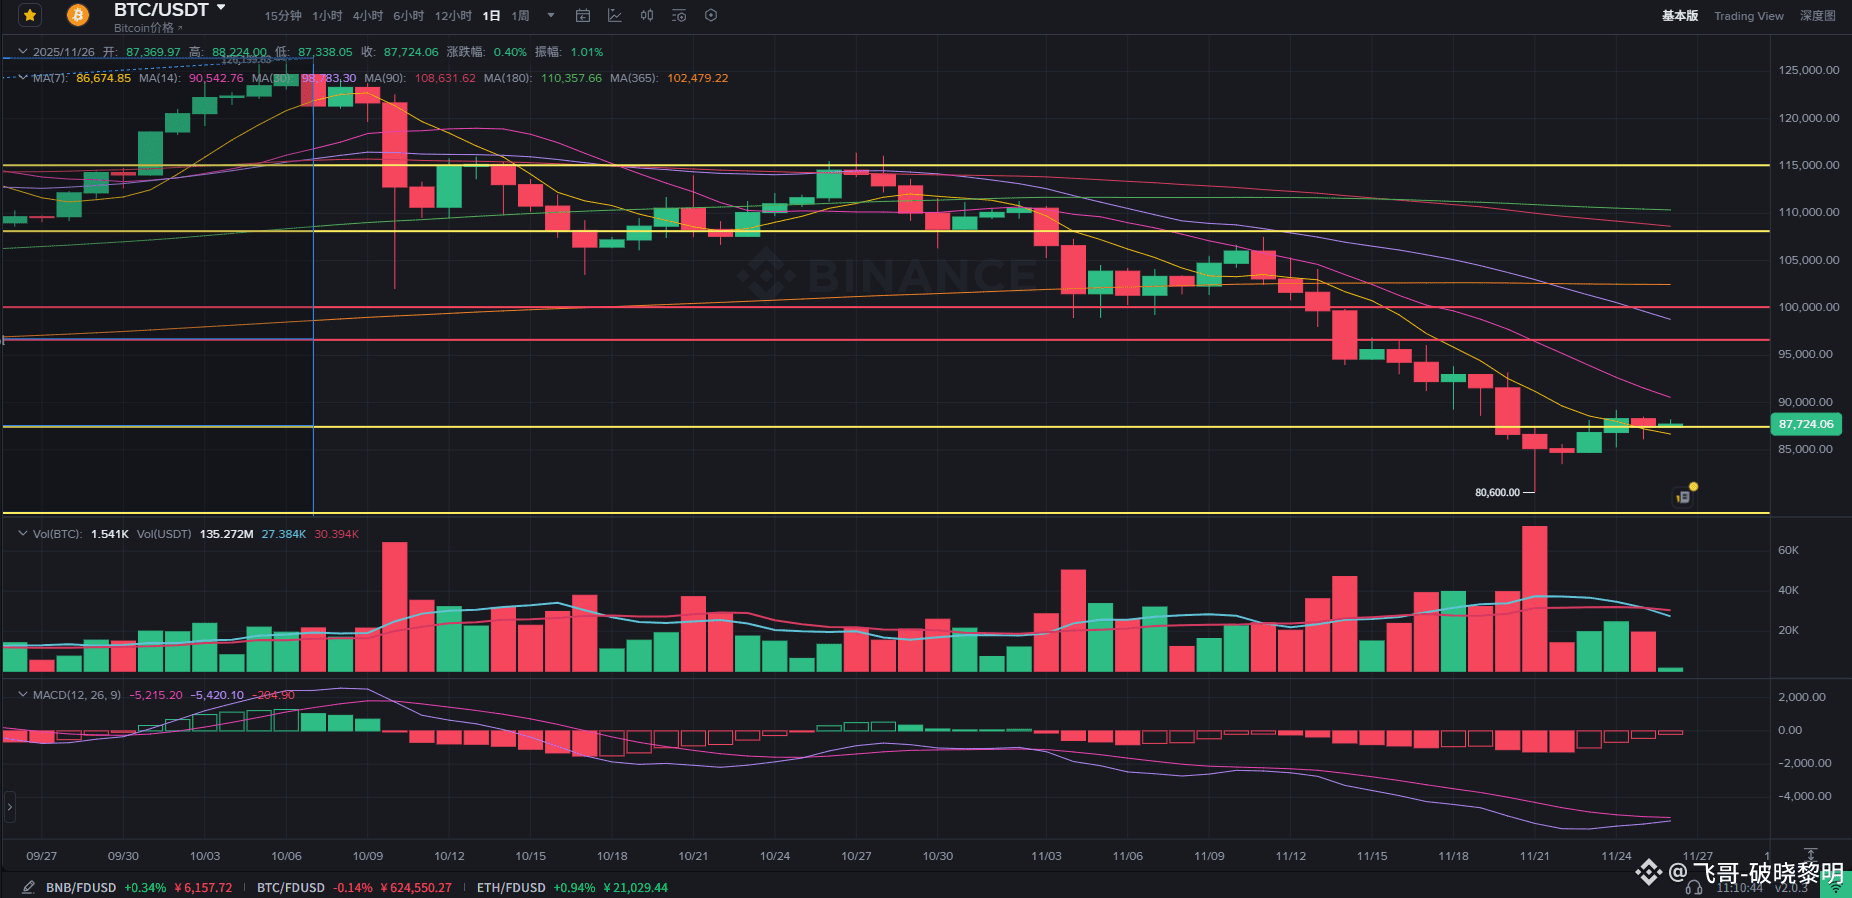This screenshot has height=898, width=1852.
Task: Select the 12小时 timeframe
Action: (x=453, y=16)
